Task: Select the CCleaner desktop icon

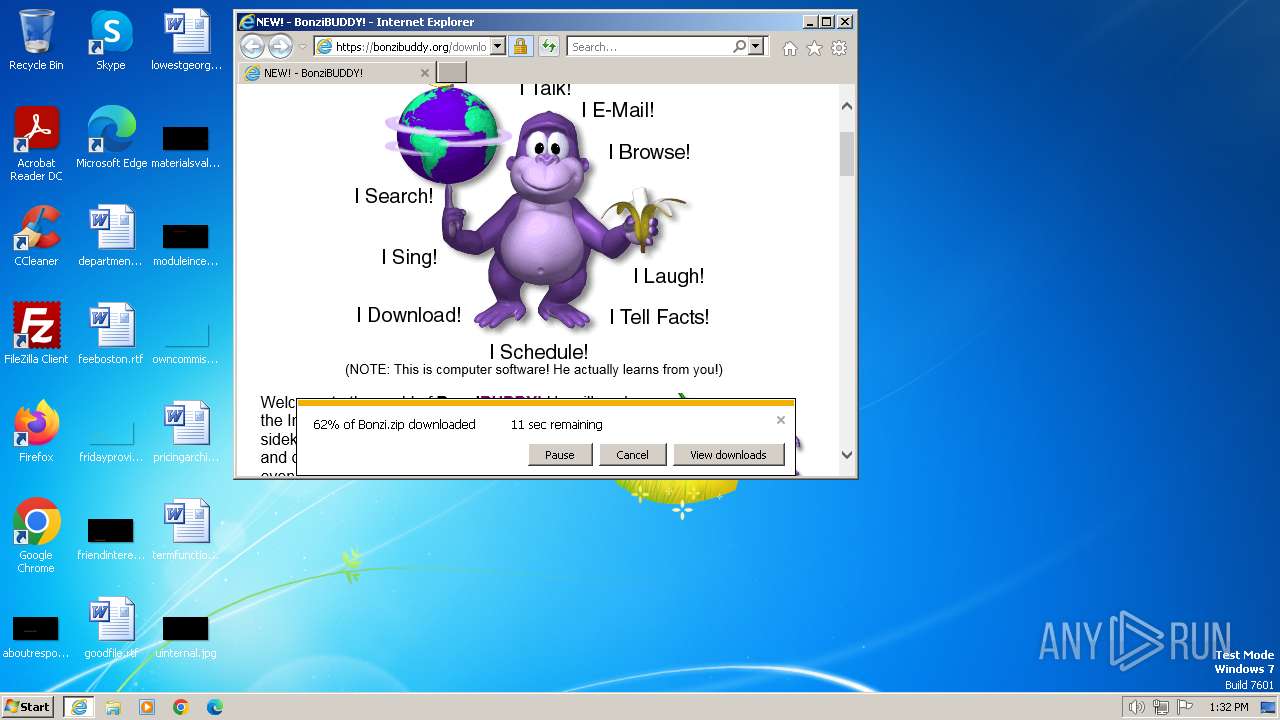Action: point(36,237)
